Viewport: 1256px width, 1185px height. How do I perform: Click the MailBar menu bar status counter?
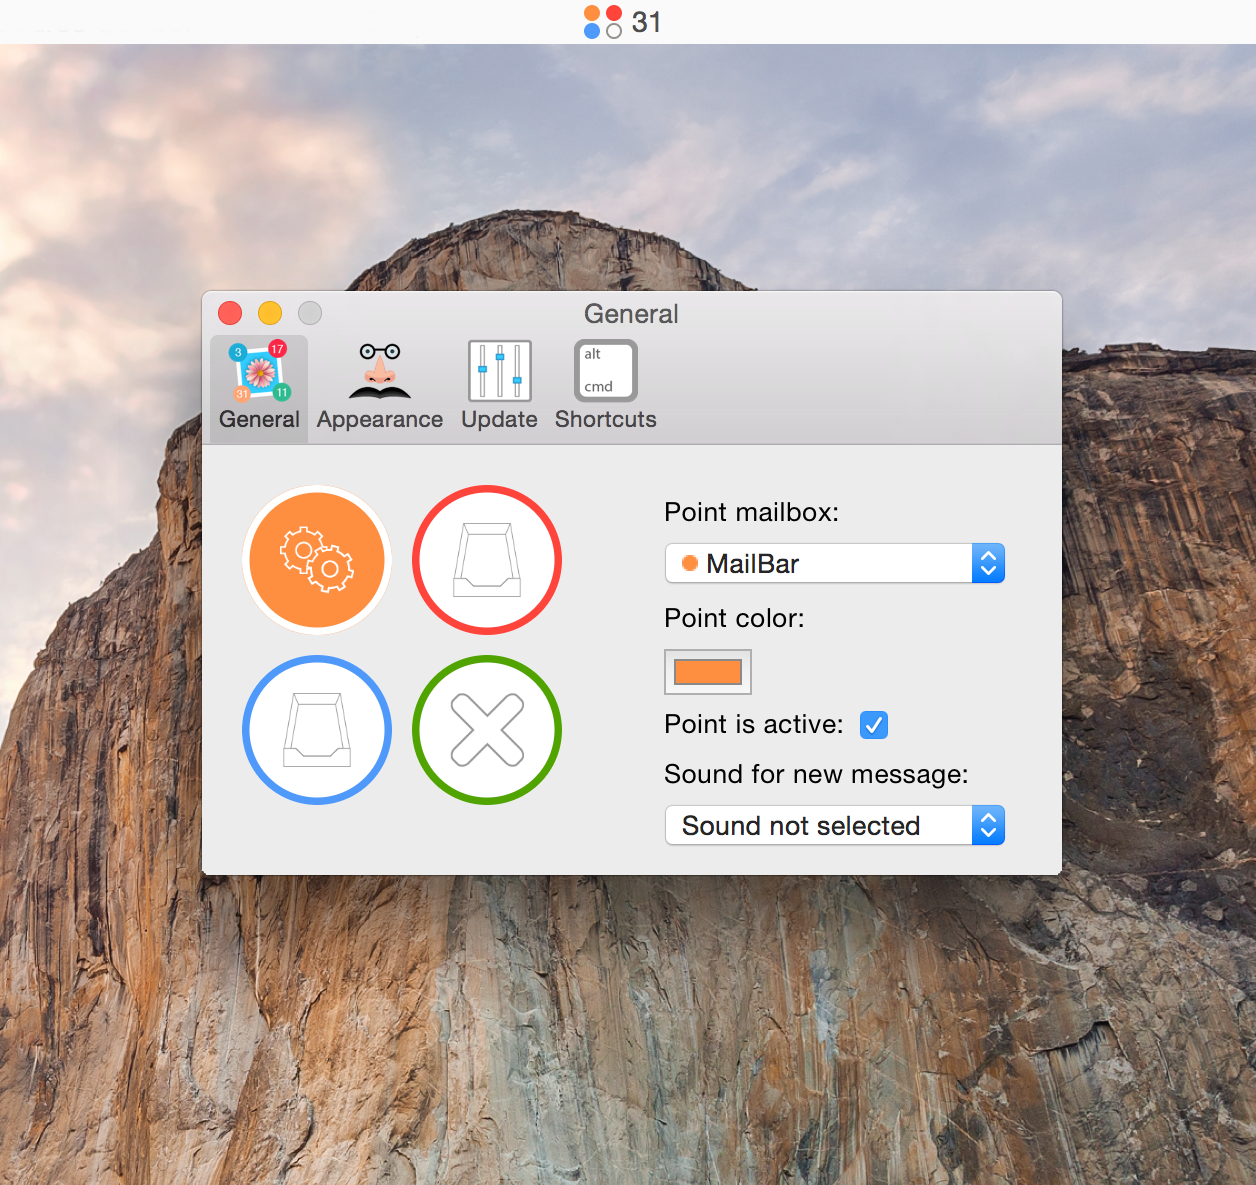(622, 22)
